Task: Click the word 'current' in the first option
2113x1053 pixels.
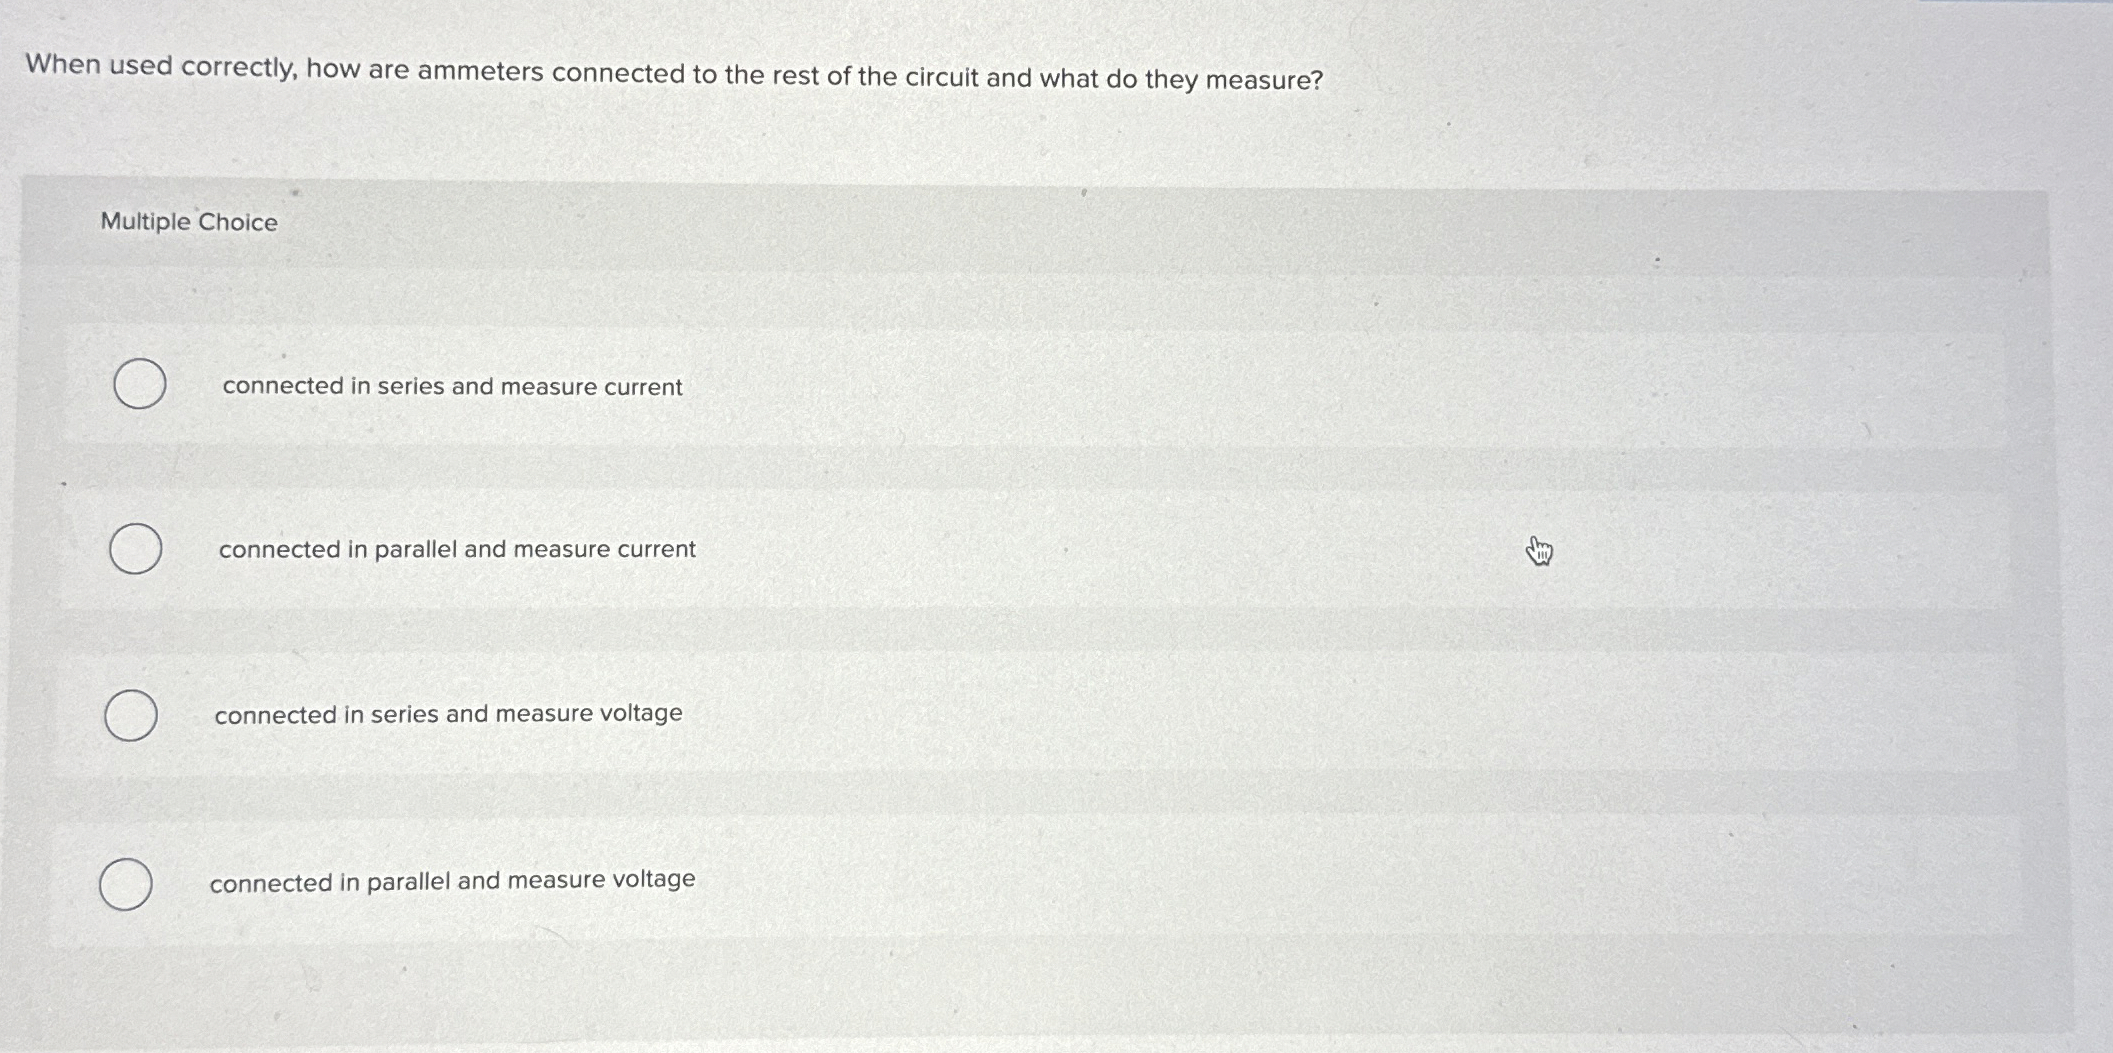Action: click(643, 387)
